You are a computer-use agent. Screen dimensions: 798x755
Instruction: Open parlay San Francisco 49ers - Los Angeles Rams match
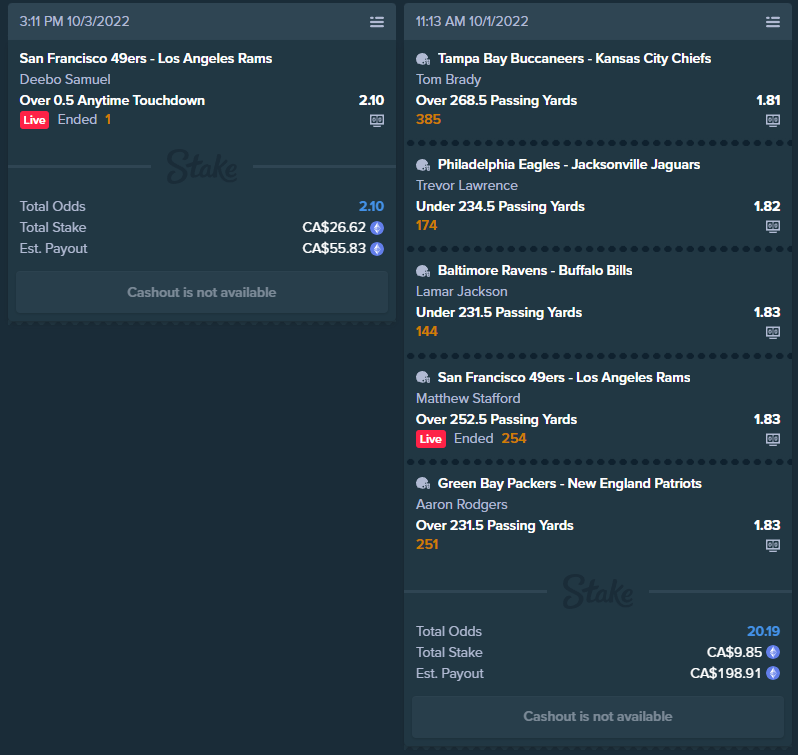[x=564, y=378]
